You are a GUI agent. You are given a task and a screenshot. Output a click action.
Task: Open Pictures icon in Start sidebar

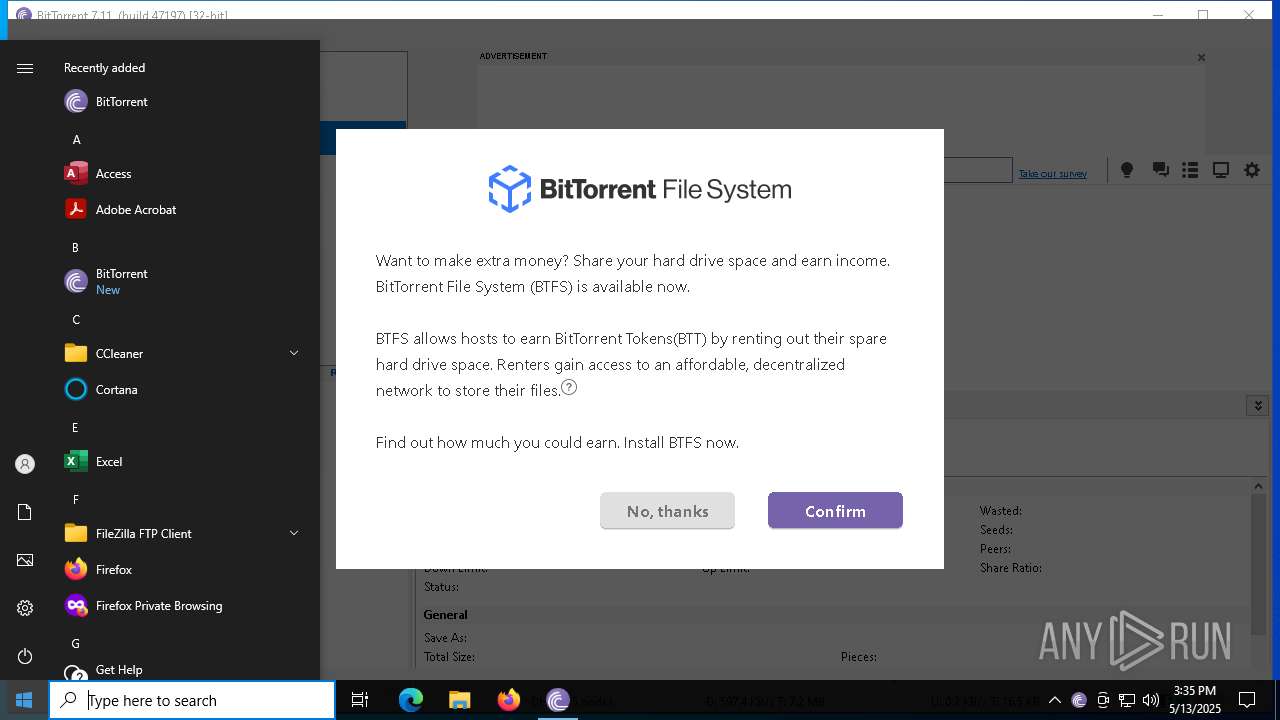(x=25, y=560)
